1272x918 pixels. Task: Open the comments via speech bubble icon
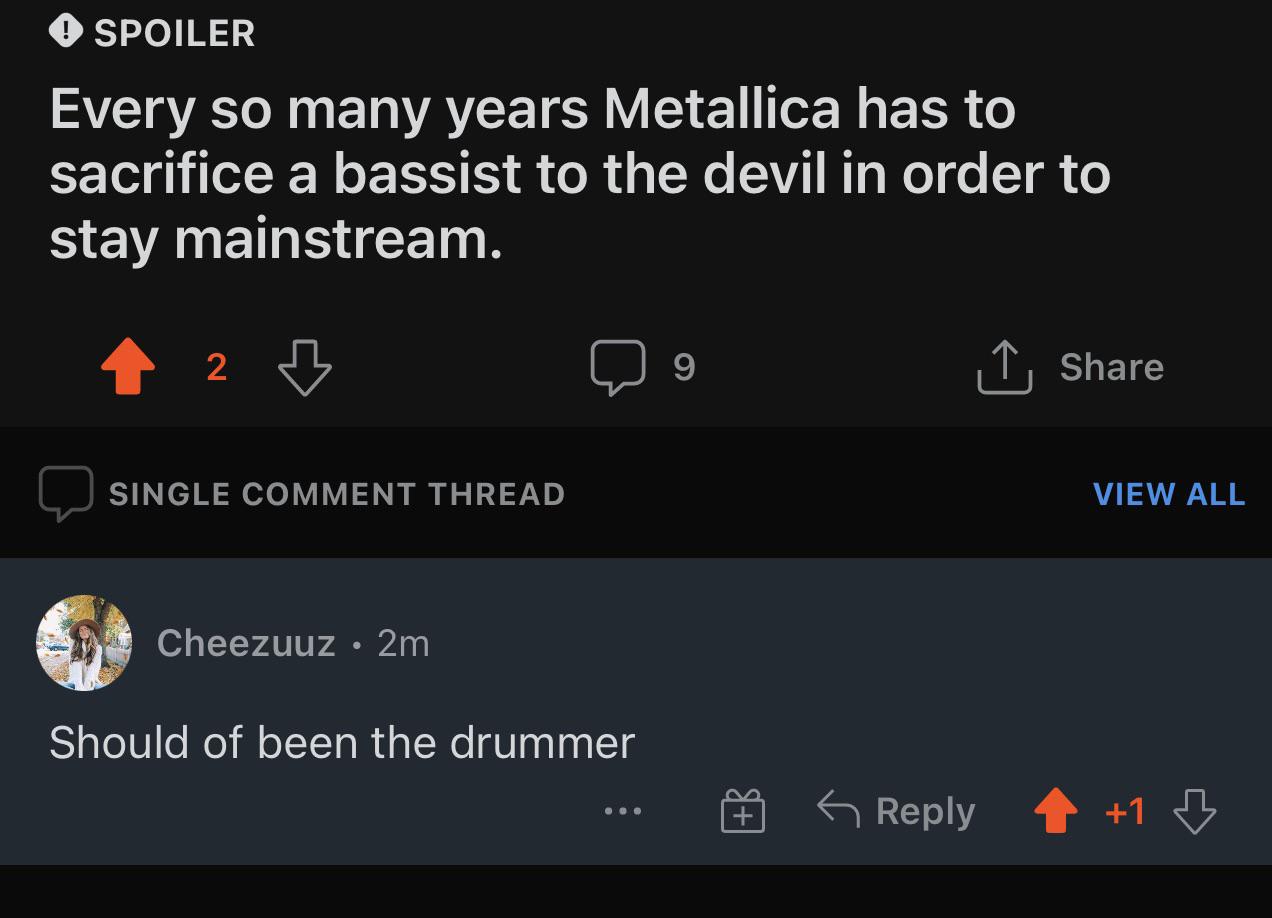click(617, 366)
